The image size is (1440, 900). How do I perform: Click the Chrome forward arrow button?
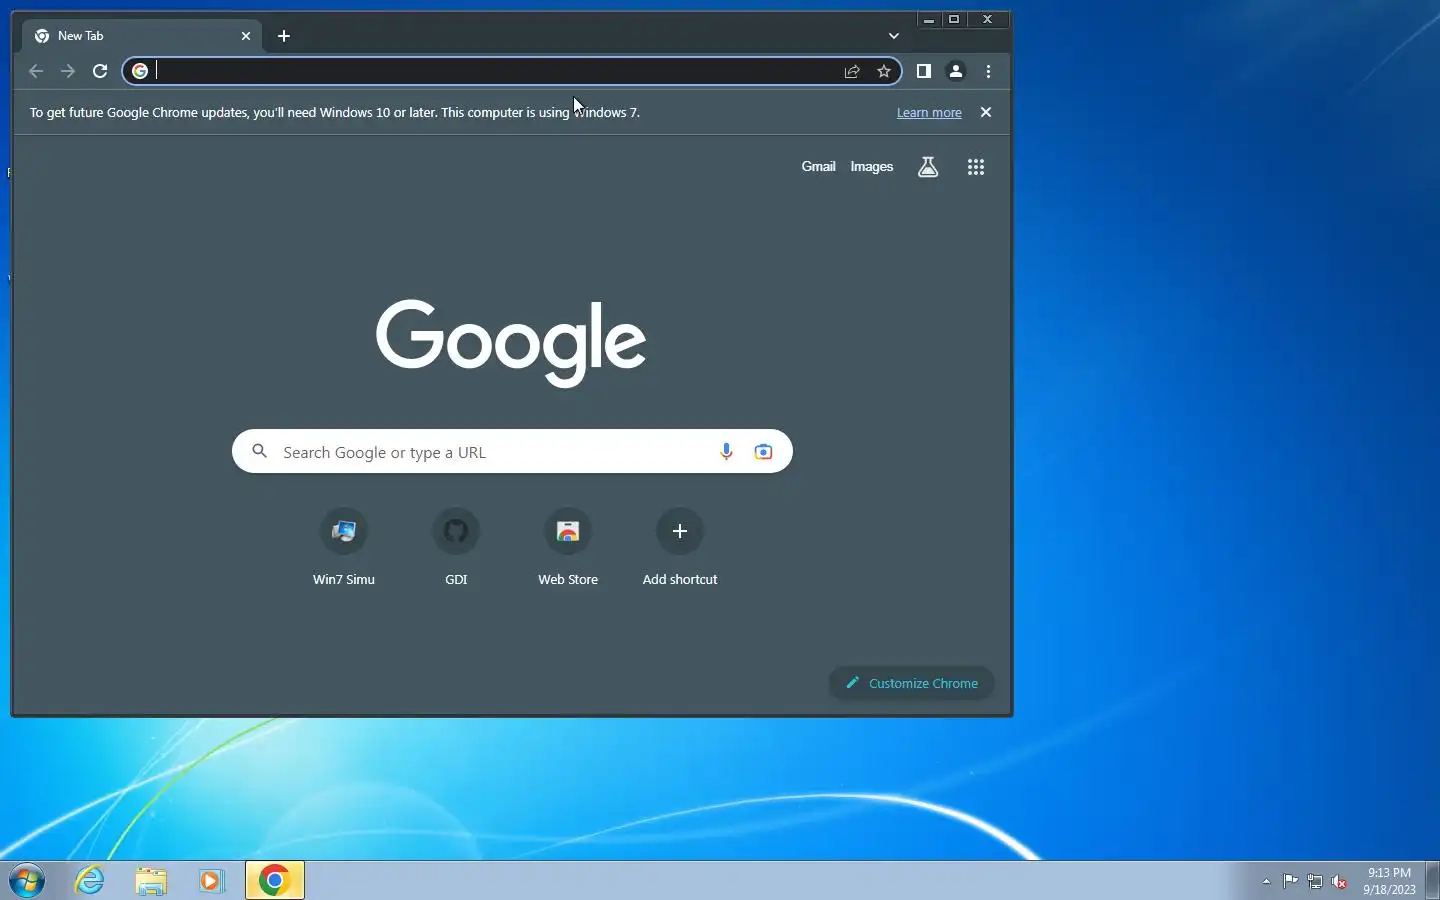(x=68, y=71)
